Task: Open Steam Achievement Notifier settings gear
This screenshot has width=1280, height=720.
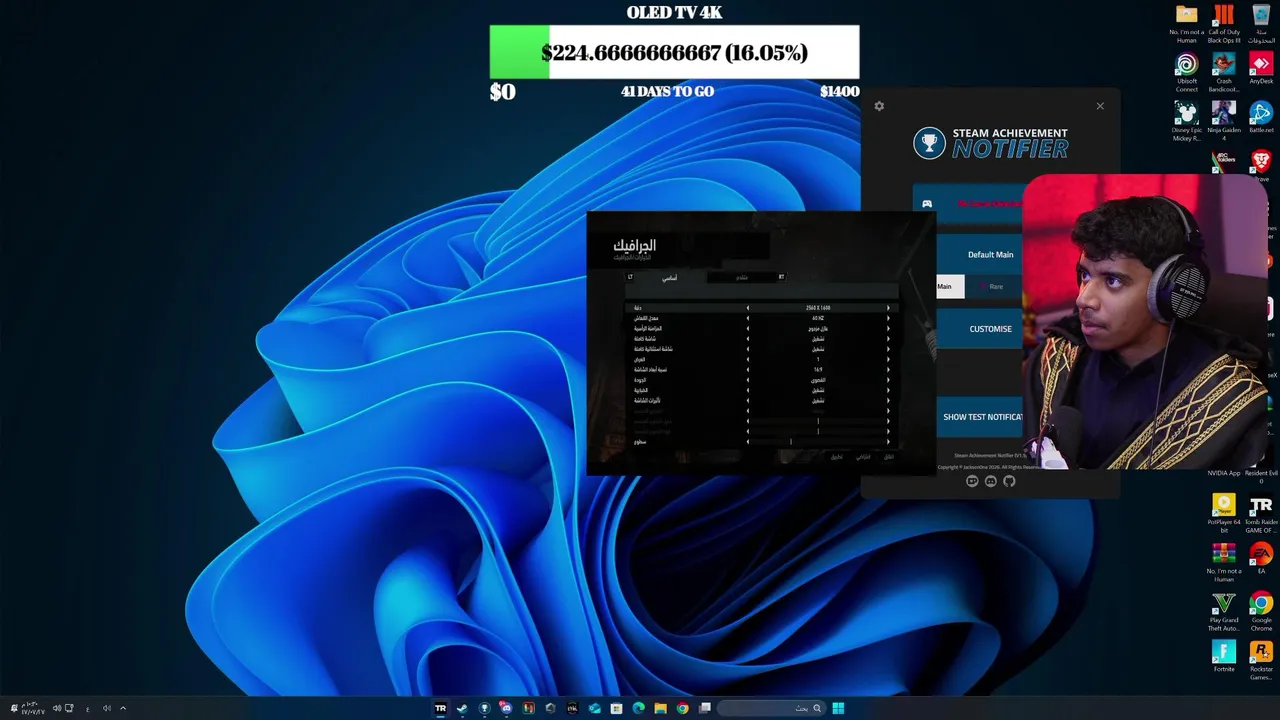Action: (x=879, y=106)
